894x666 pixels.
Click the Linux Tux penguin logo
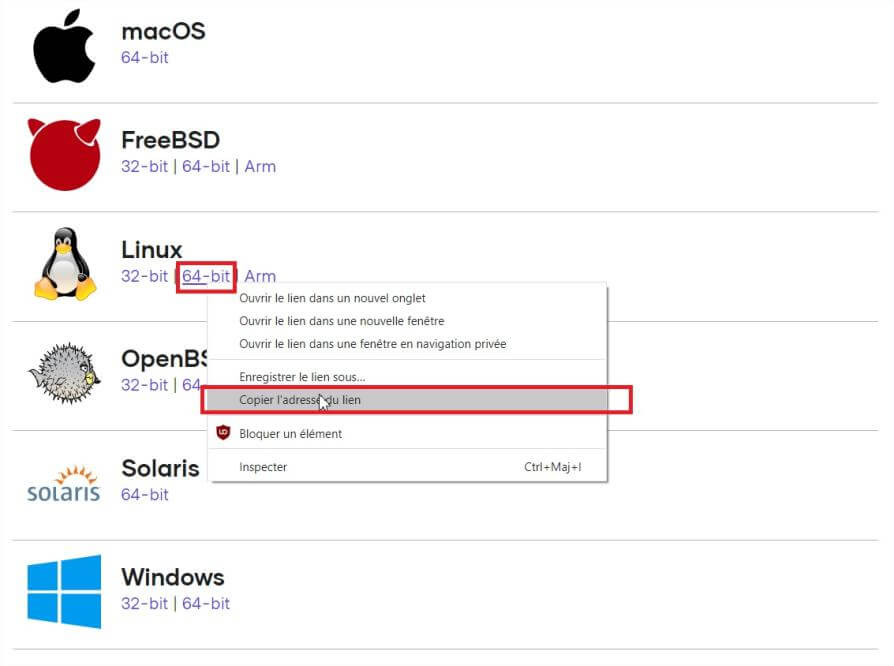(x=65, y=264)
